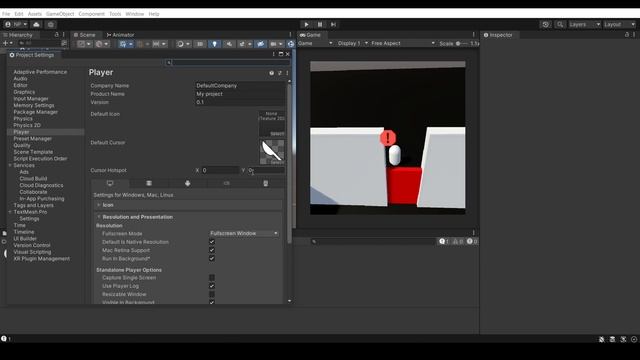640x360 pixels.
Task: Open the Fullscreen Mode dropdown
Action: click(244, 233)
